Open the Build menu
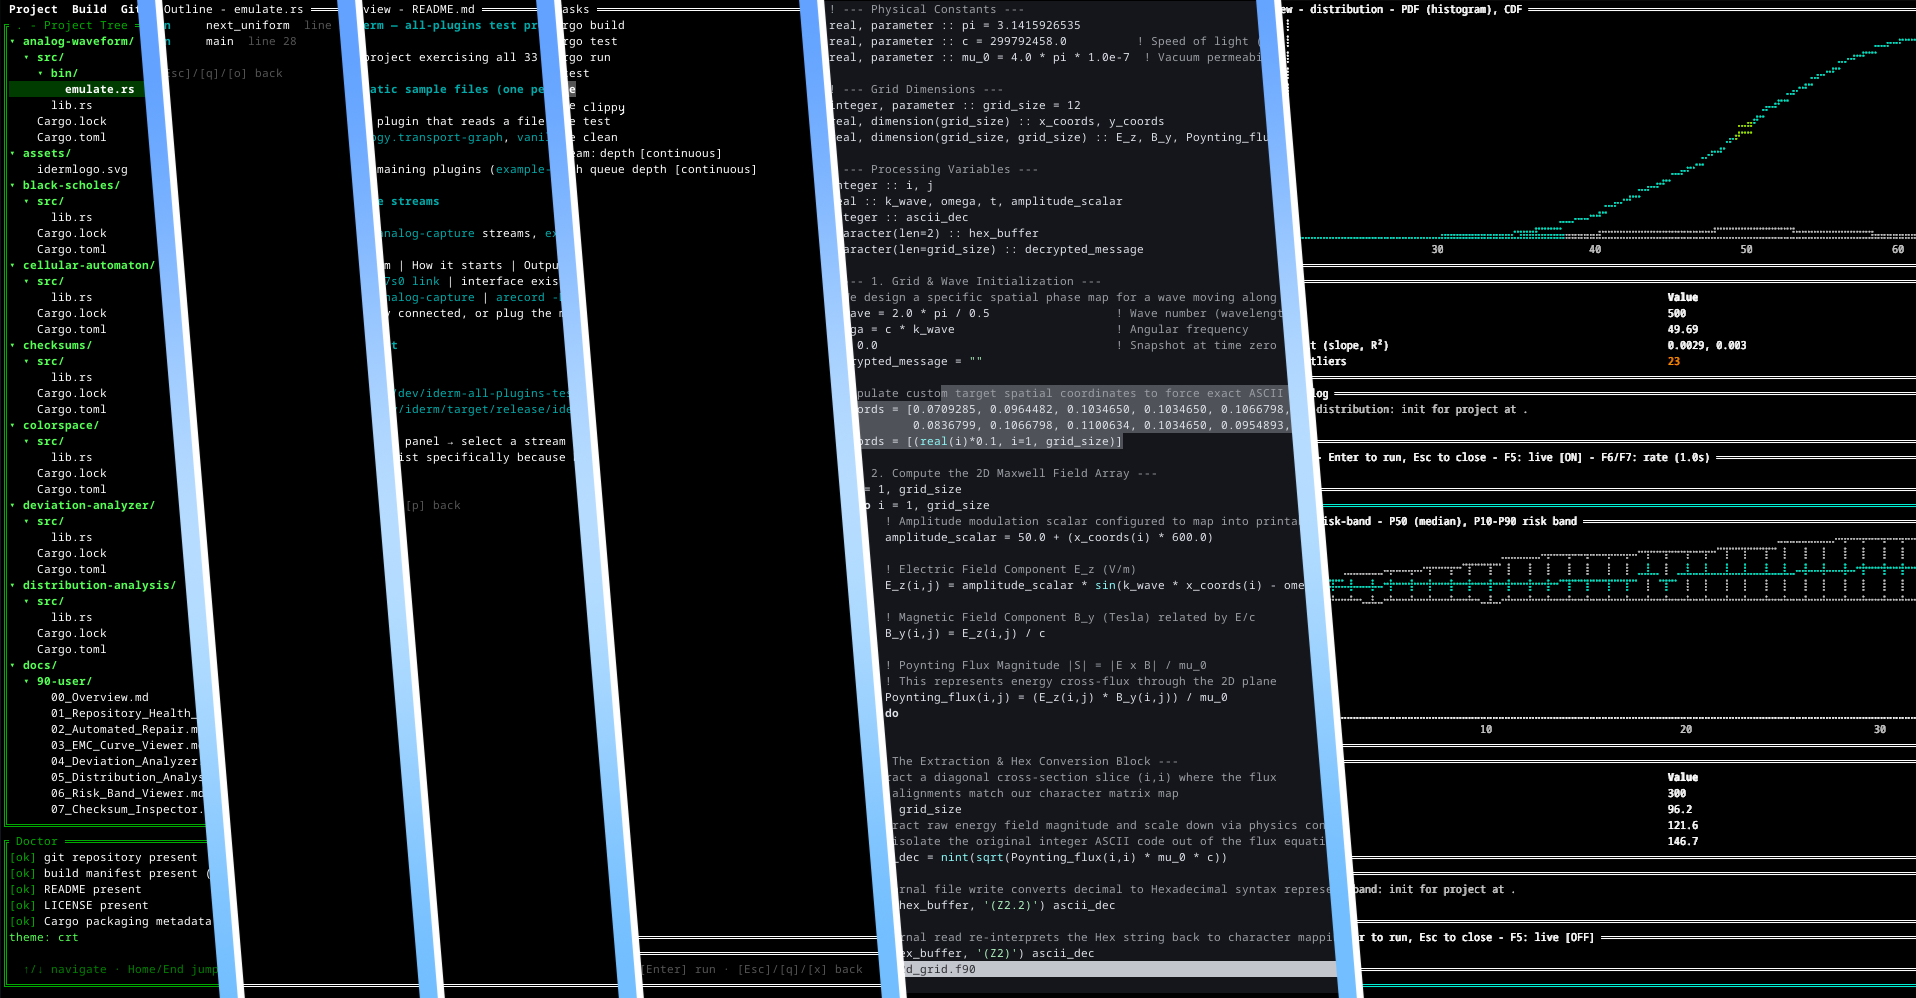Image resolution: width=1916 pixels, height=998 pixels. (x=89, y=9)
